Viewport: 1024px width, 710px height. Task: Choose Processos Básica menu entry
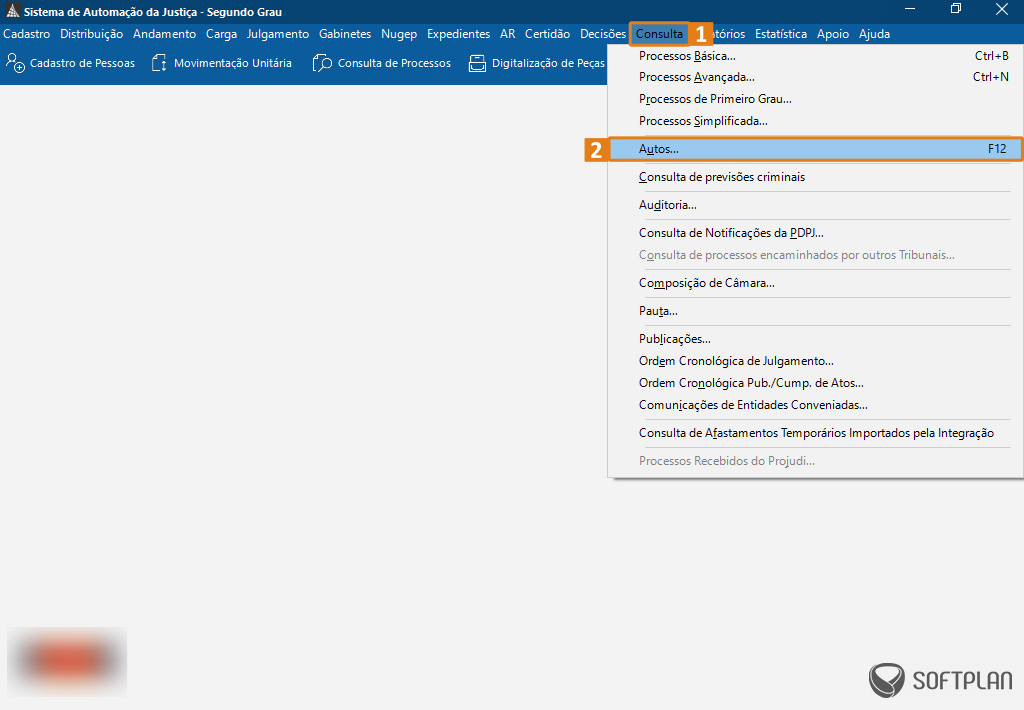(816, 56)
